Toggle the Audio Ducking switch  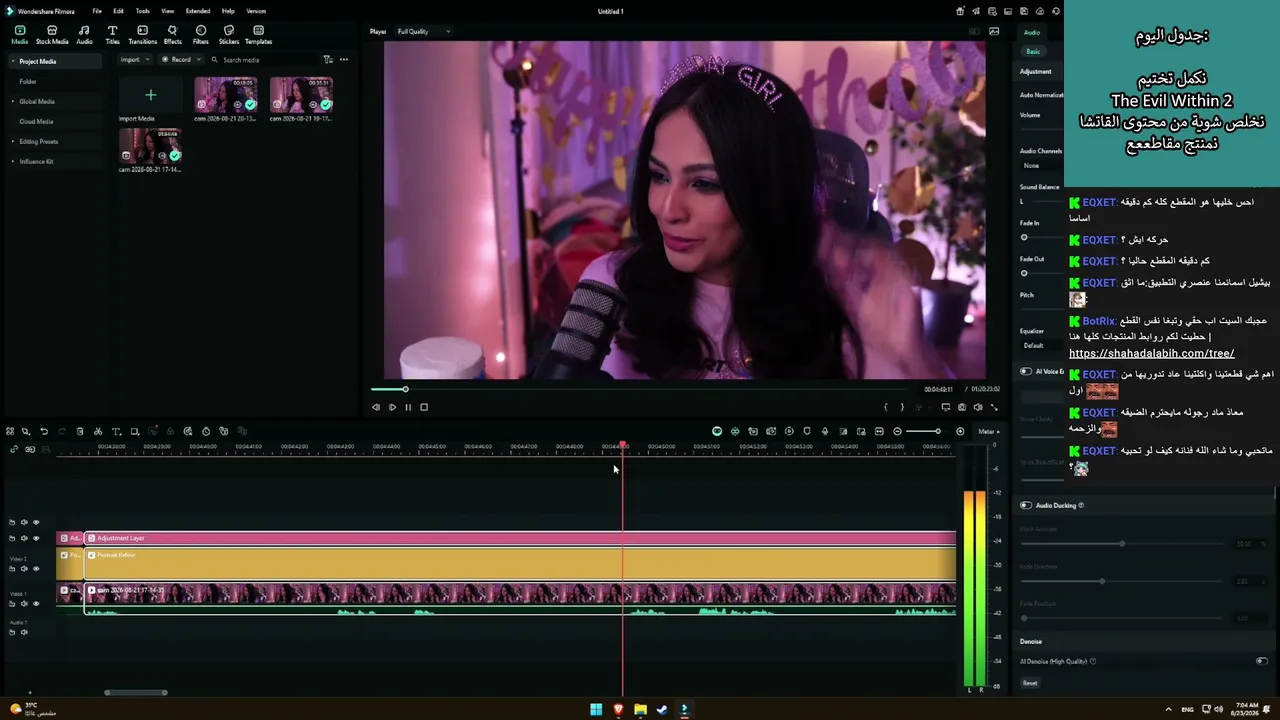(1026, 505)
